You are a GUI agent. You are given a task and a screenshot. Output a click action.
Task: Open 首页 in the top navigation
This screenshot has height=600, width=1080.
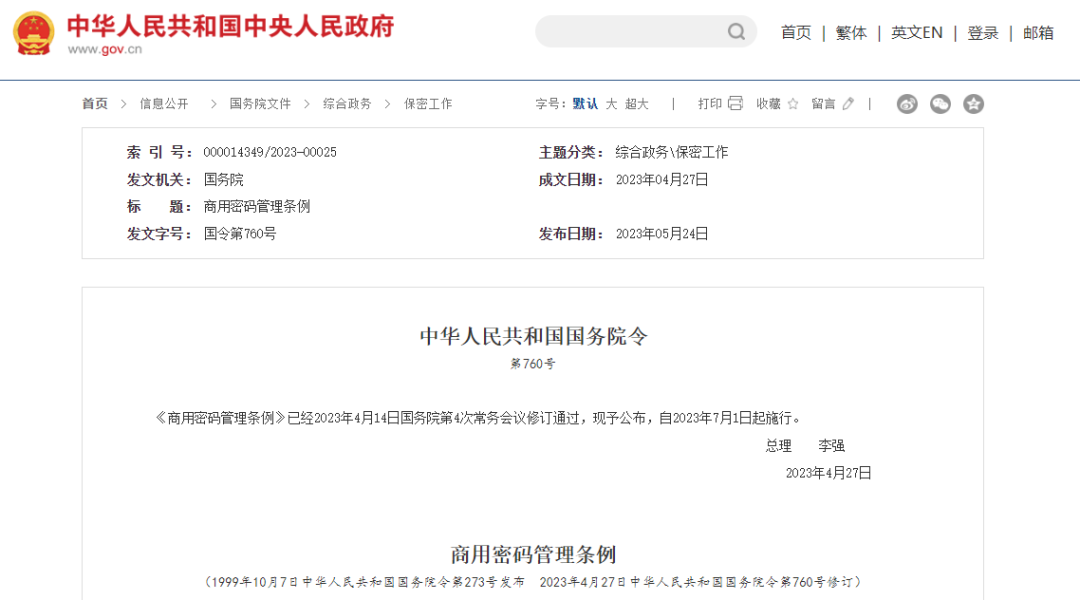point(796,33)
